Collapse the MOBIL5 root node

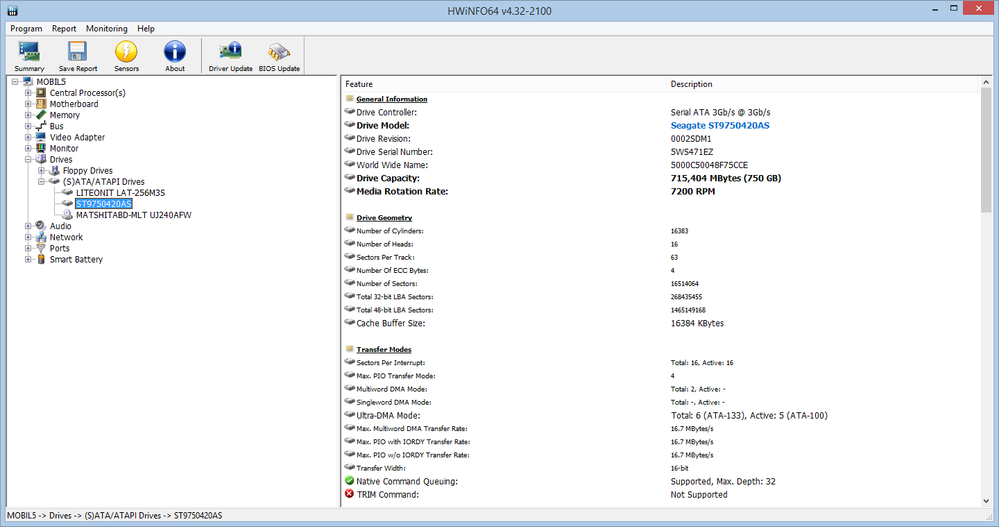[15, 82]
